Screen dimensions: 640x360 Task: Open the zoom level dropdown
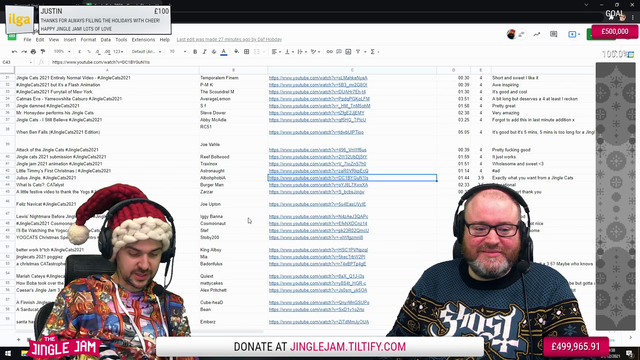62,52
